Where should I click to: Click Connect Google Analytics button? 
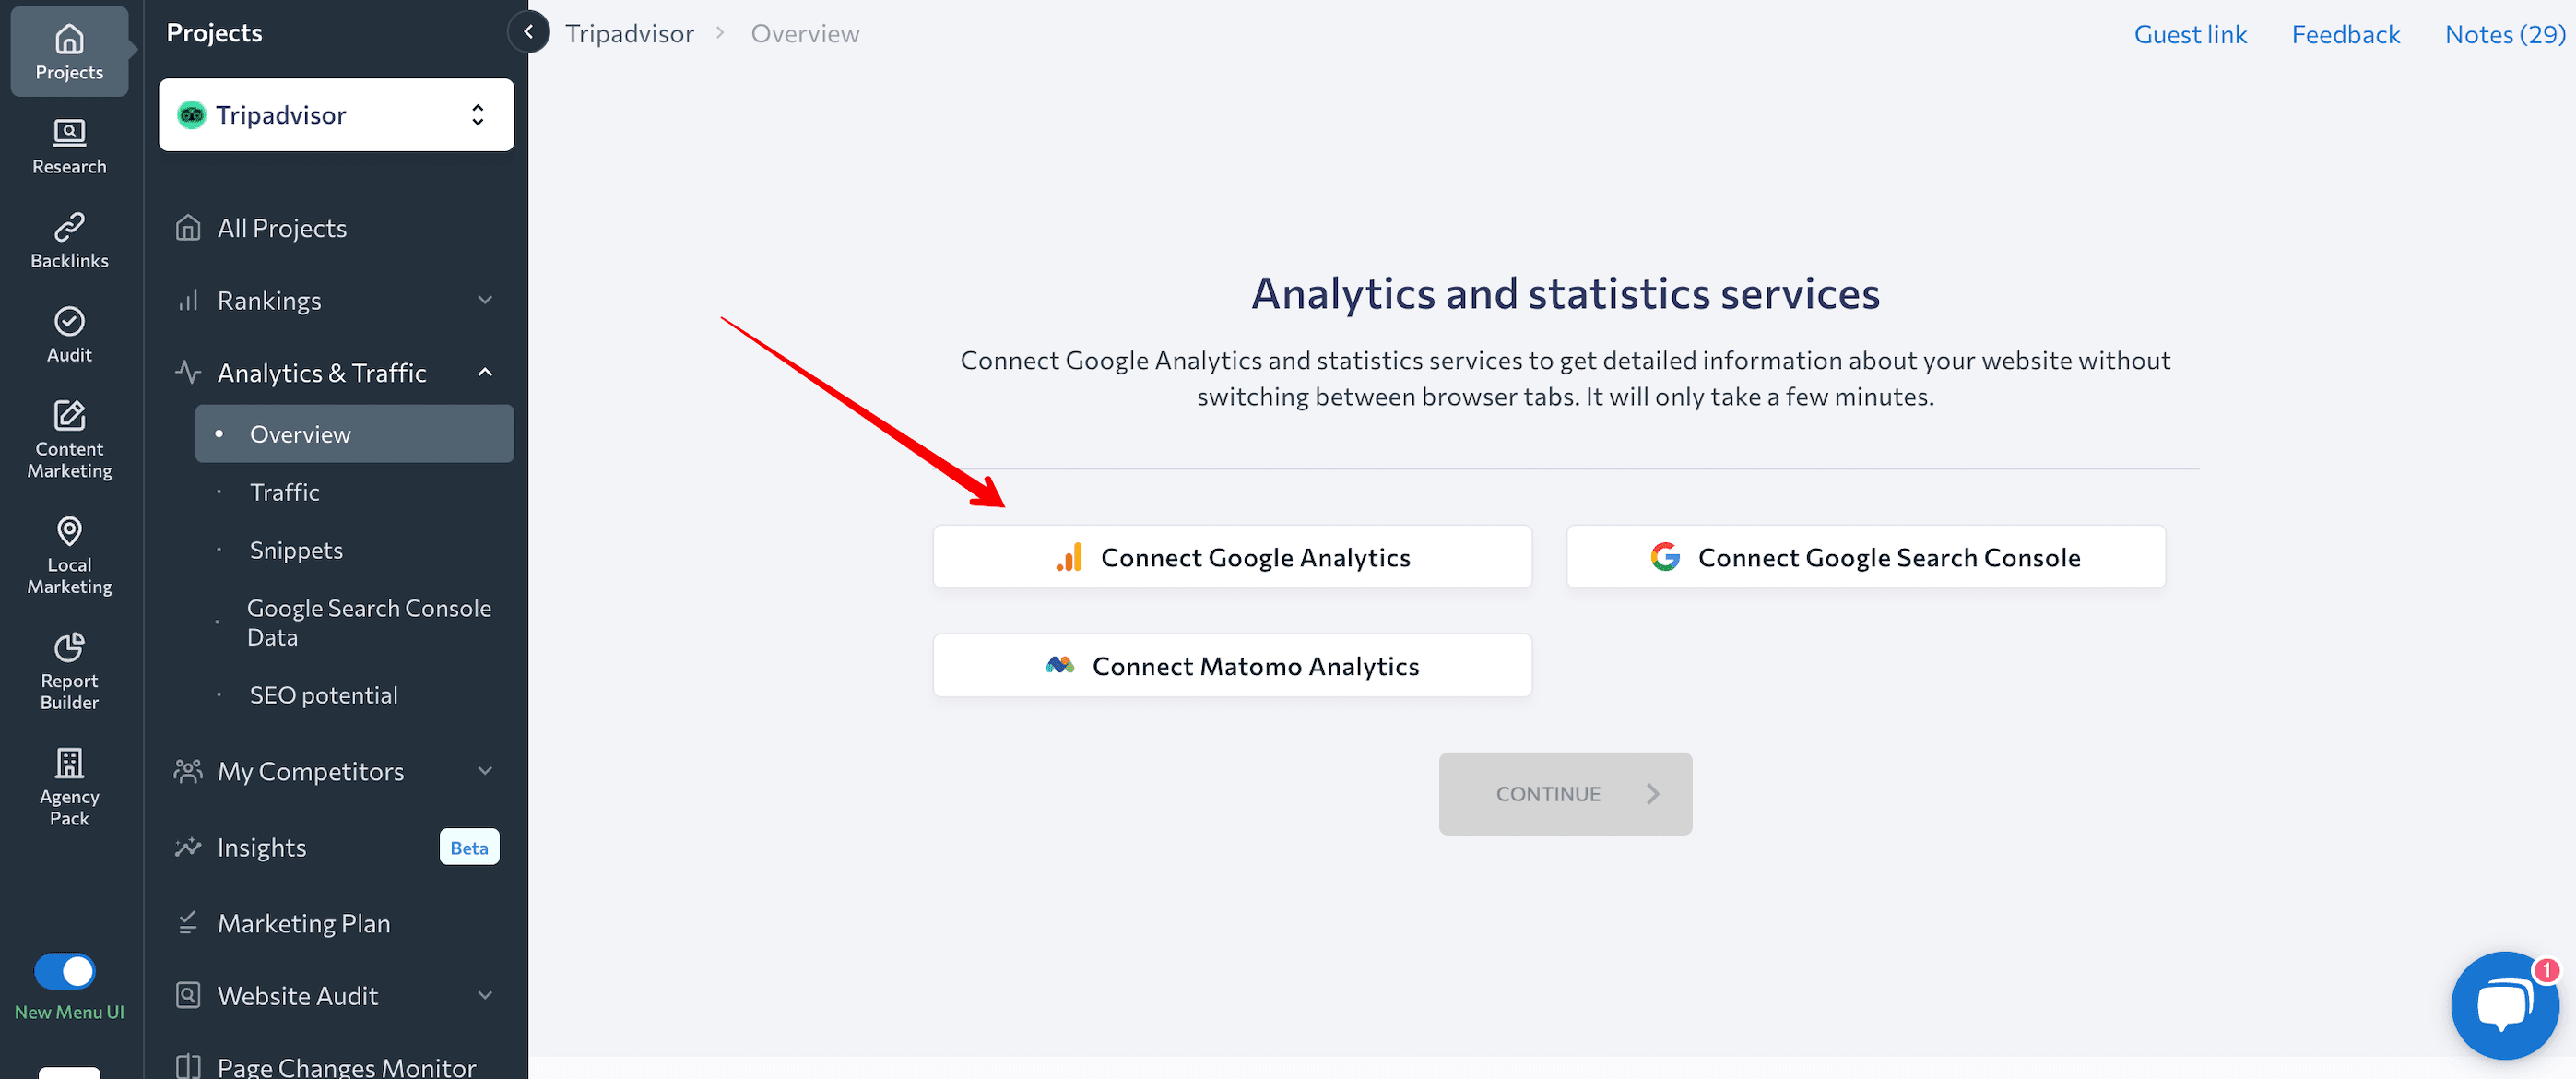point(1232,557)
